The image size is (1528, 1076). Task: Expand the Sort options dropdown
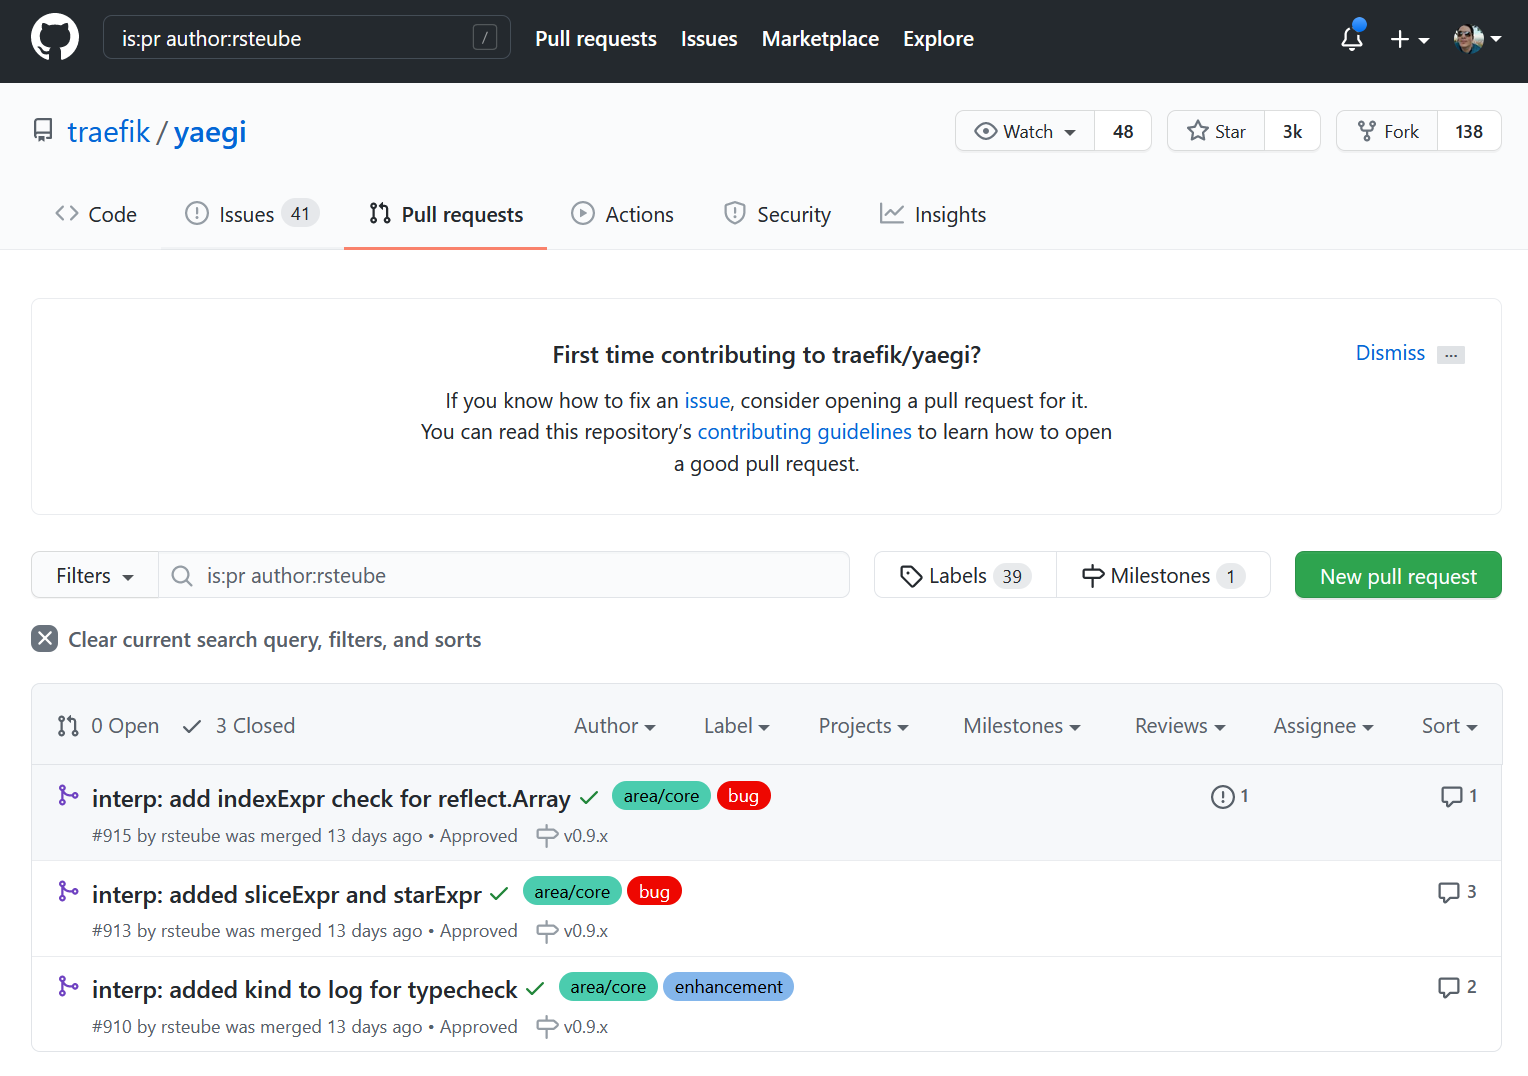(1447, 725)
